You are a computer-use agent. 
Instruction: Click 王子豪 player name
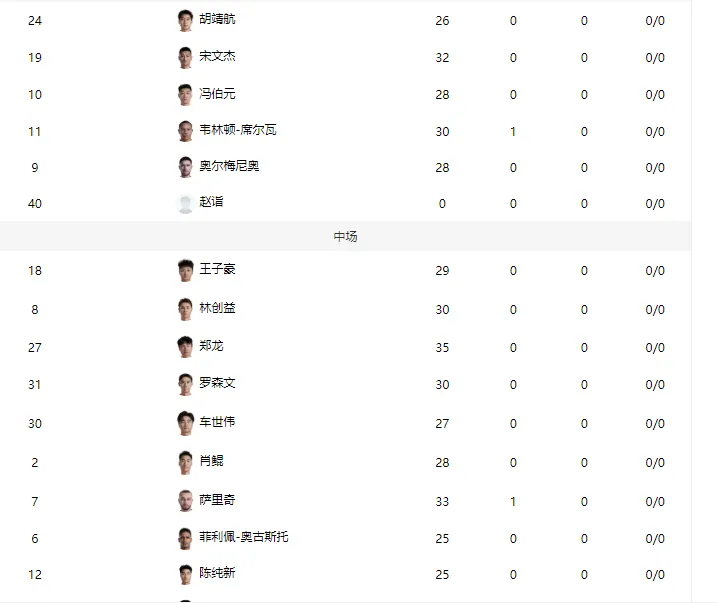[217, 269]
